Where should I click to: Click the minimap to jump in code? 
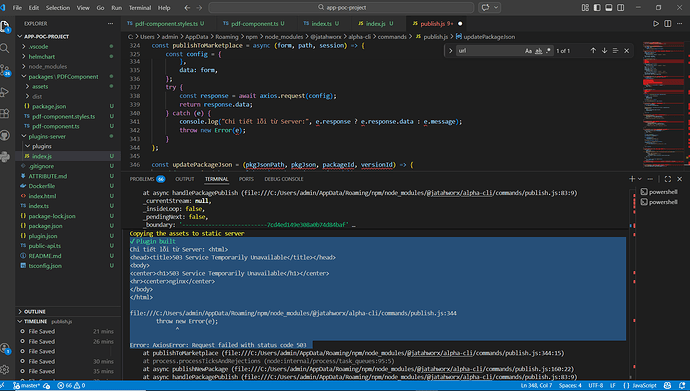[x=664, y=105]
